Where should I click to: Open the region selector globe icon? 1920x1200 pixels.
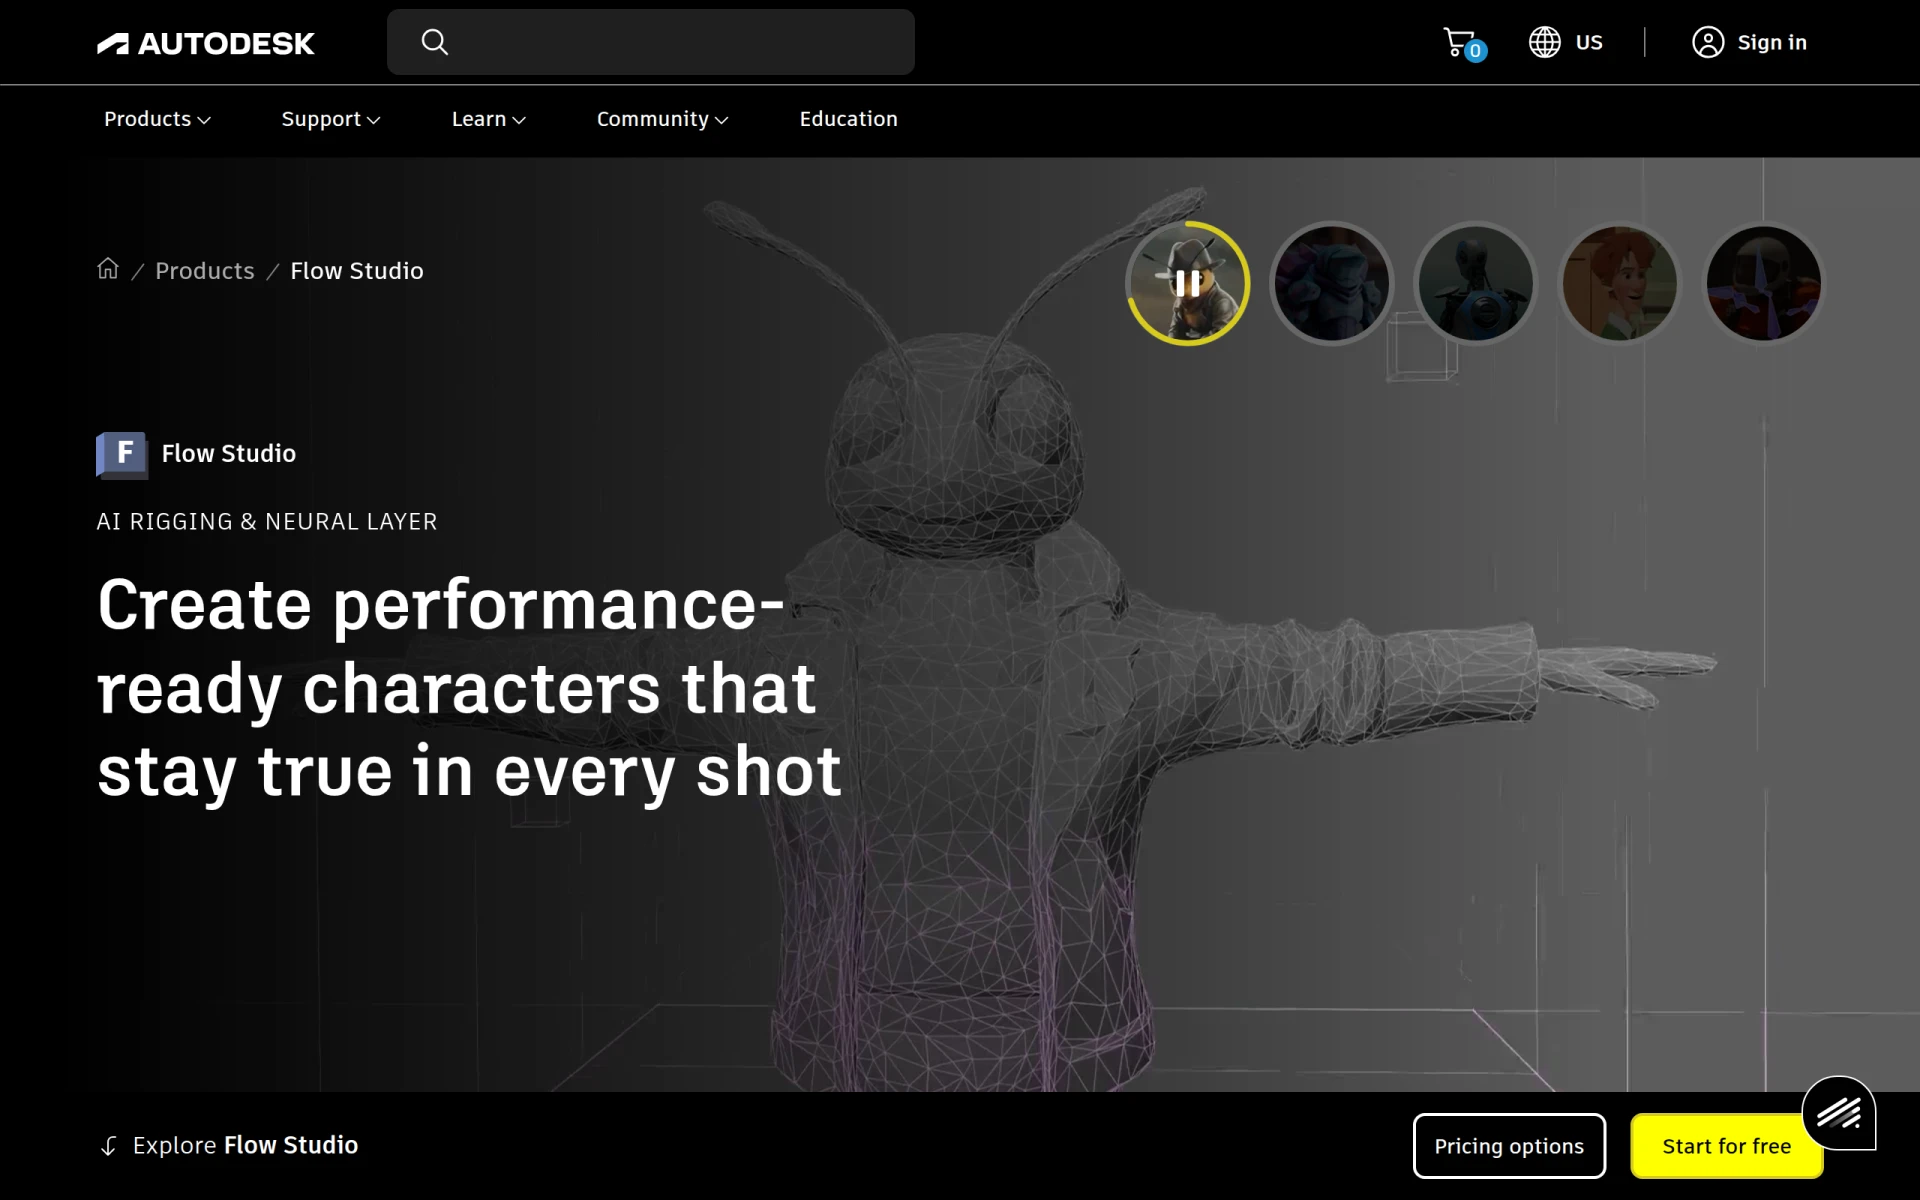point(1544,42)
